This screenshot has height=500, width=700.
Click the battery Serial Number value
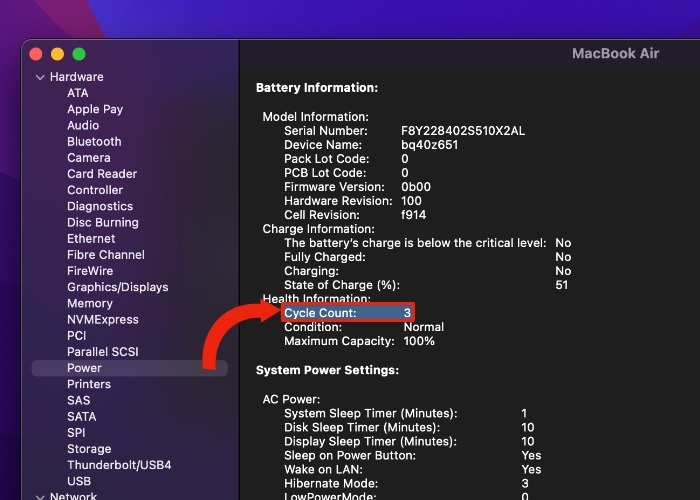click(x=463, y=131)
